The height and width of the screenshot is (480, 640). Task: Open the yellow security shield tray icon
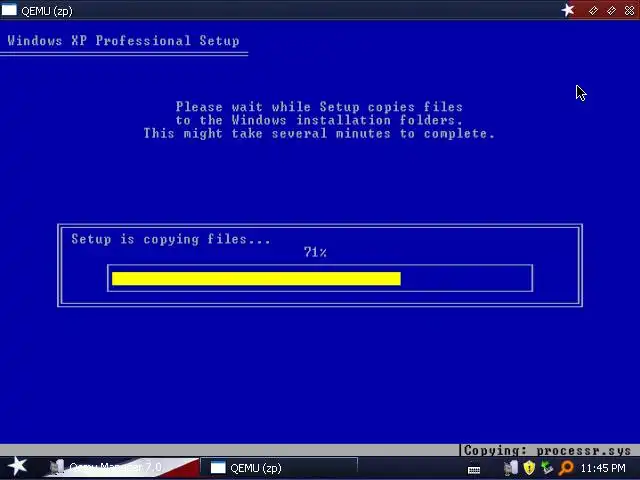point(529,468)
